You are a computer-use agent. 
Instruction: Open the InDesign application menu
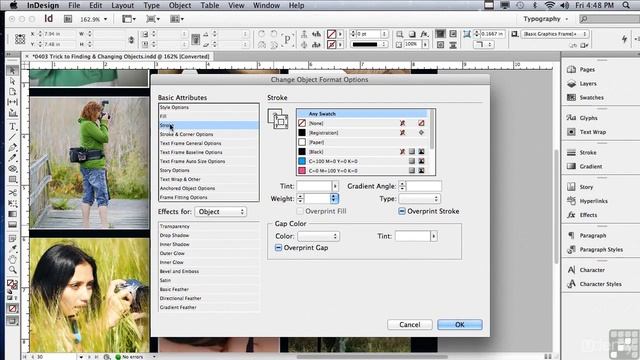pos(42,5)
